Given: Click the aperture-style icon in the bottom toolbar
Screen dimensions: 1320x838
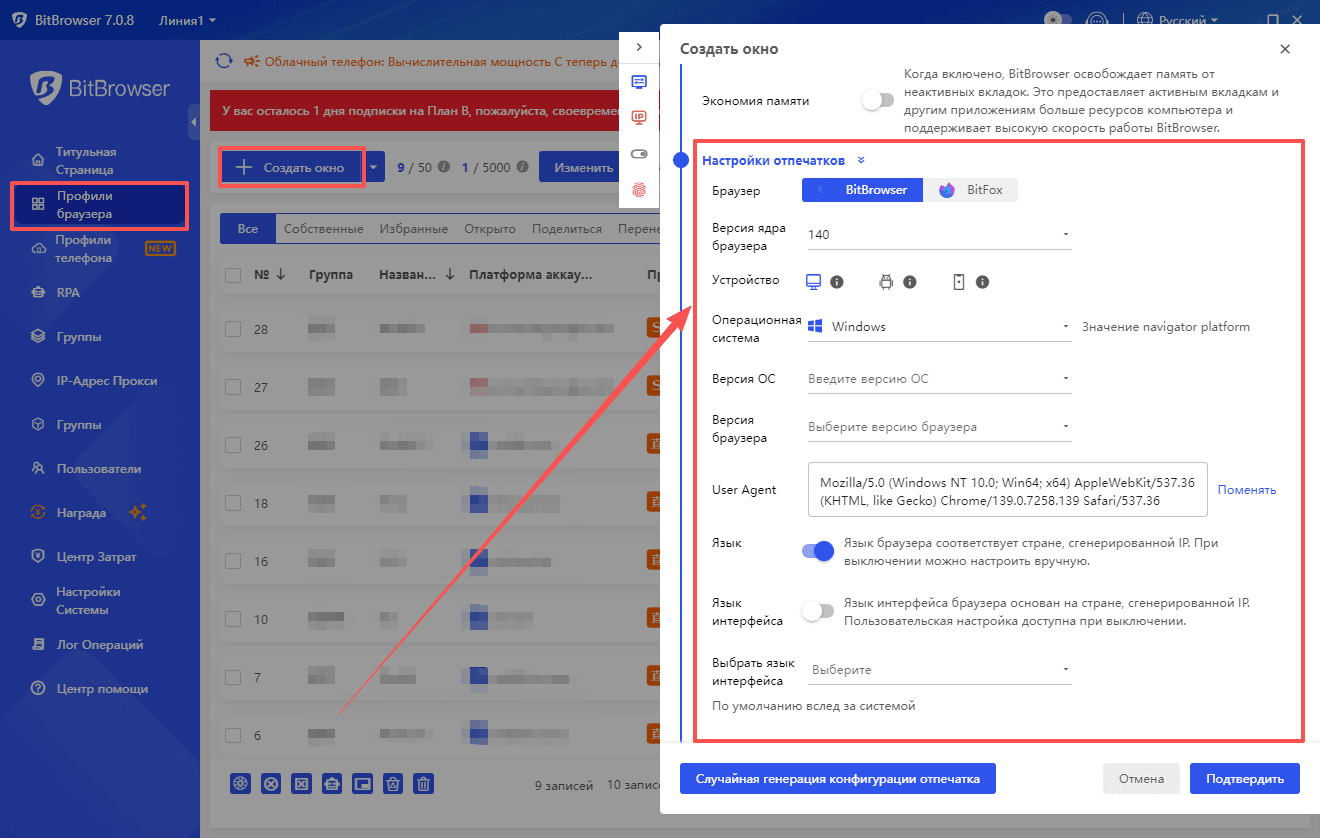Looking at the screenshot, I should (x=240, y=783).
